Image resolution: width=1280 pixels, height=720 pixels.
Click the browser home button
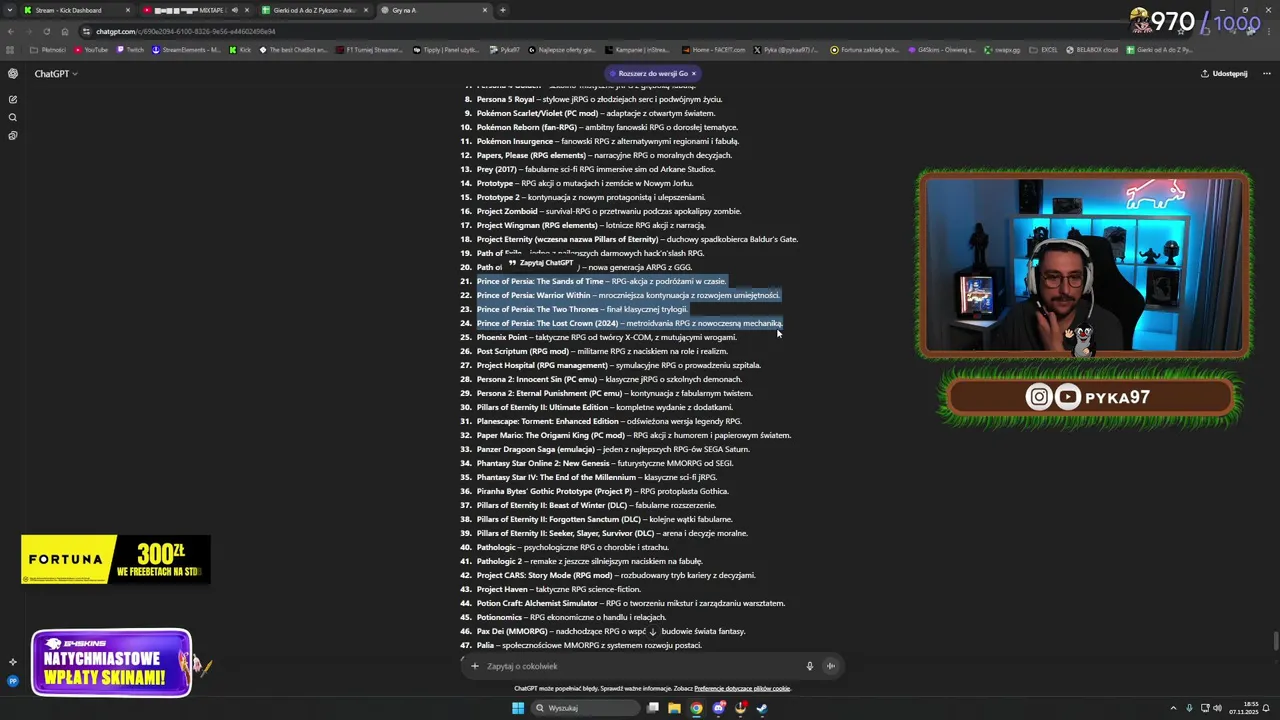(65, 31)
